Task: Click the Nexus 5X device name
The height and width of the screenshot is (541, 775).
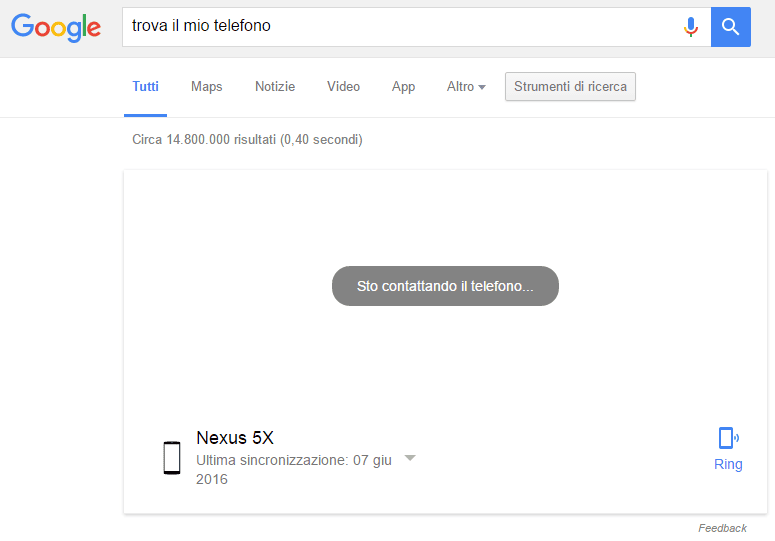Action: [x=235, y=438]
